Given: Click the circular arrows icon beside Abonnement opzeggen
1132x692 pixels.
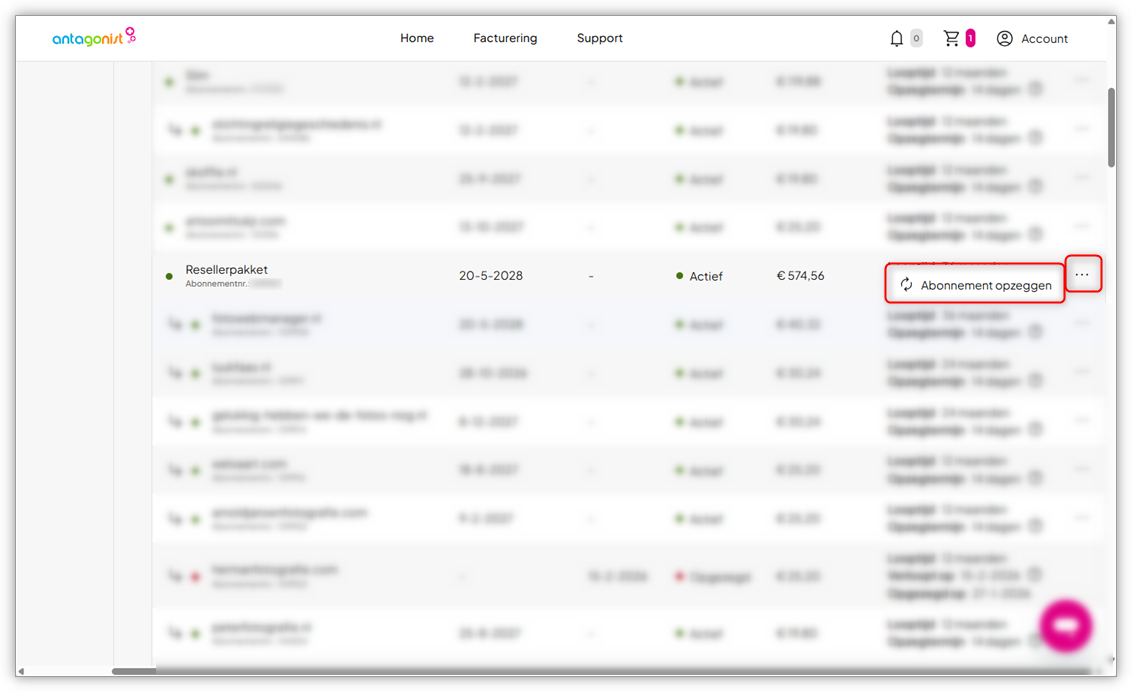Looking at the screenshot, I should click(x=906, y=285).
